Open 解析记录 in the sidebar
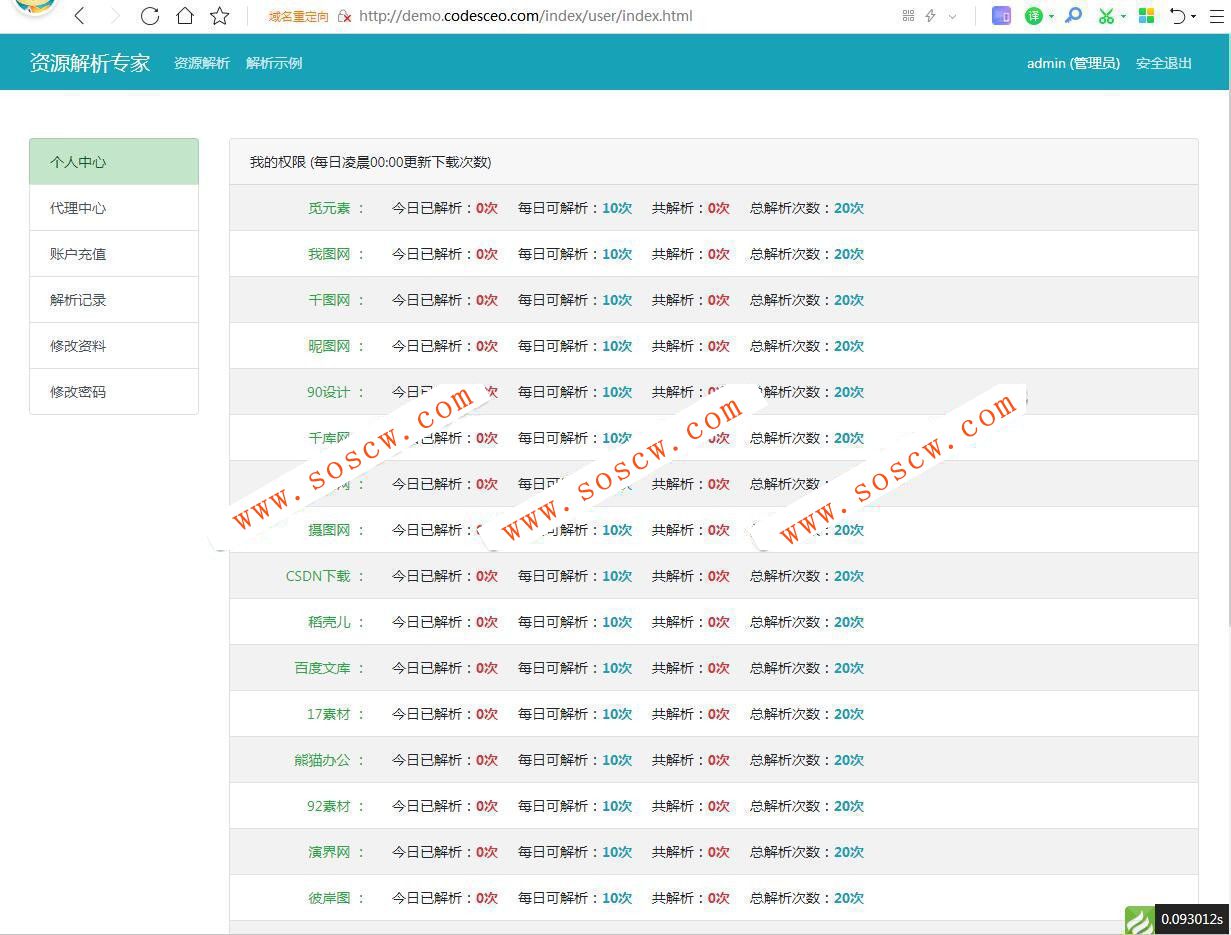1231x935 pixels. (114, 300)
